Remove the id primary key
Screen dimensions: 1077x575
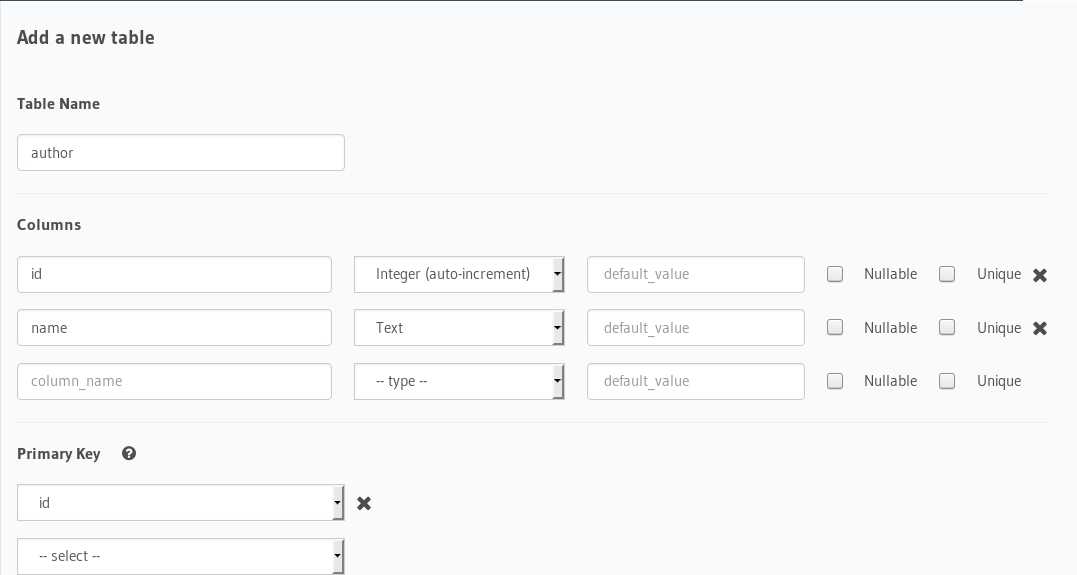364,504
